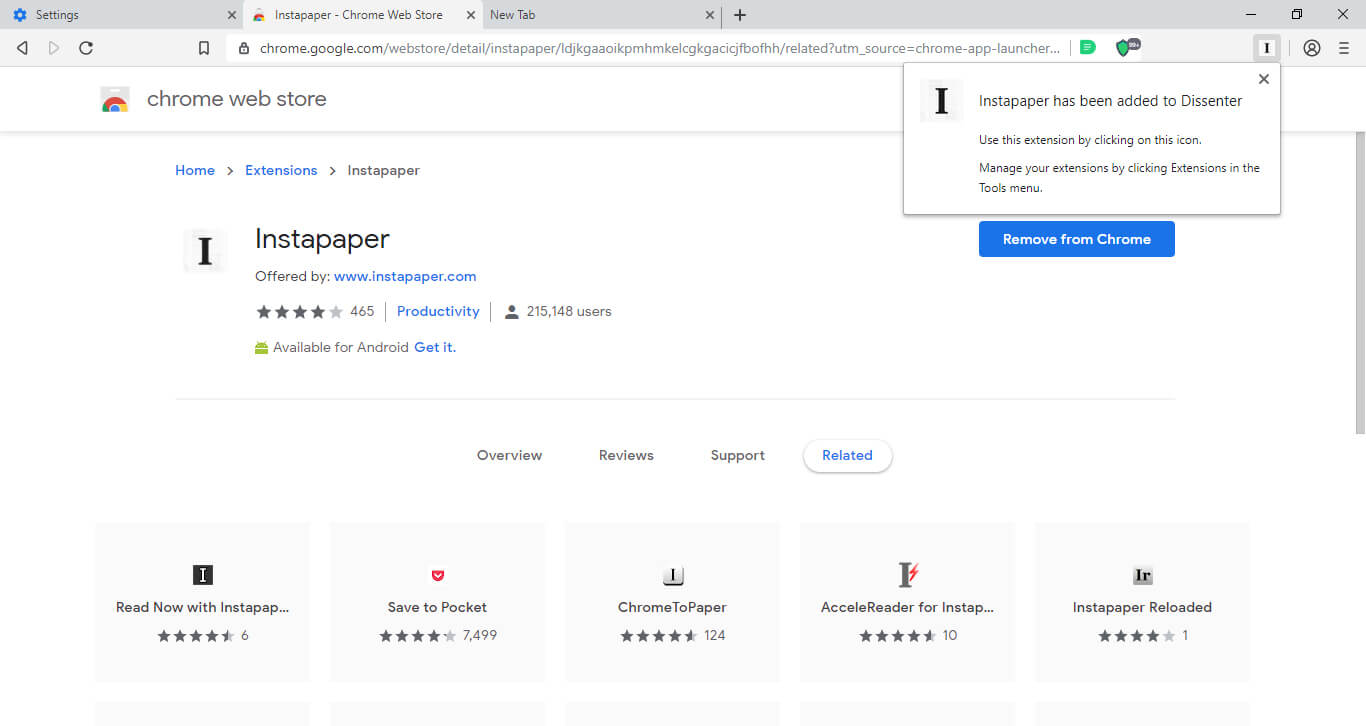Open www.instapaper.com link
The width and height of the screenshot is (1366, 726).
click(x=405, y=277)
